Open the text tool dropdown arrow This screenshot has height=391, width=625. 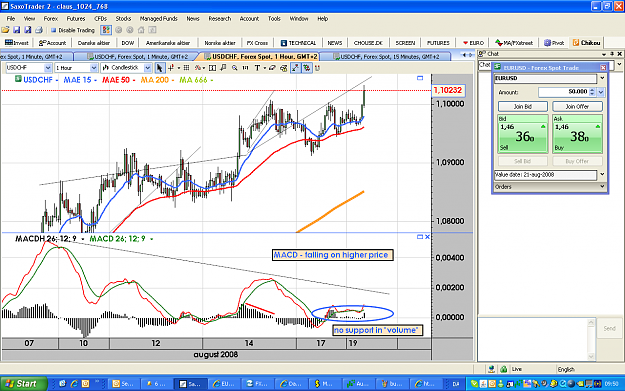(265, 68)
